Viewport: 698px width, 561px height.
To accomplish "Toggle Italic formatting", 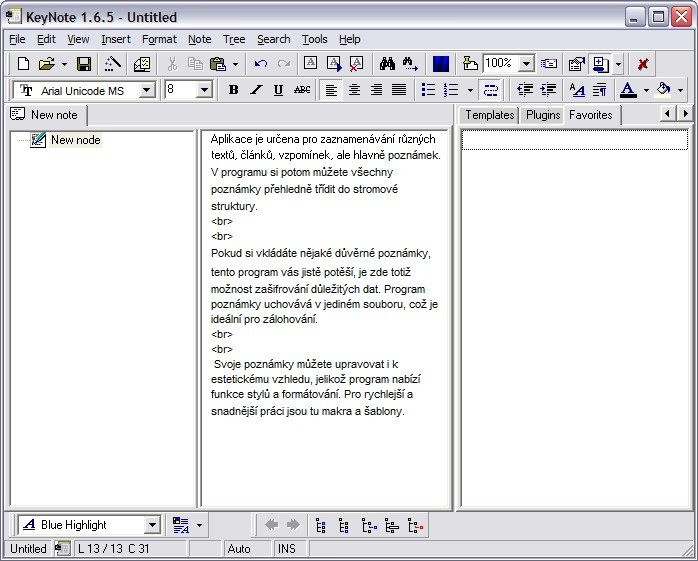I will 256,90.
